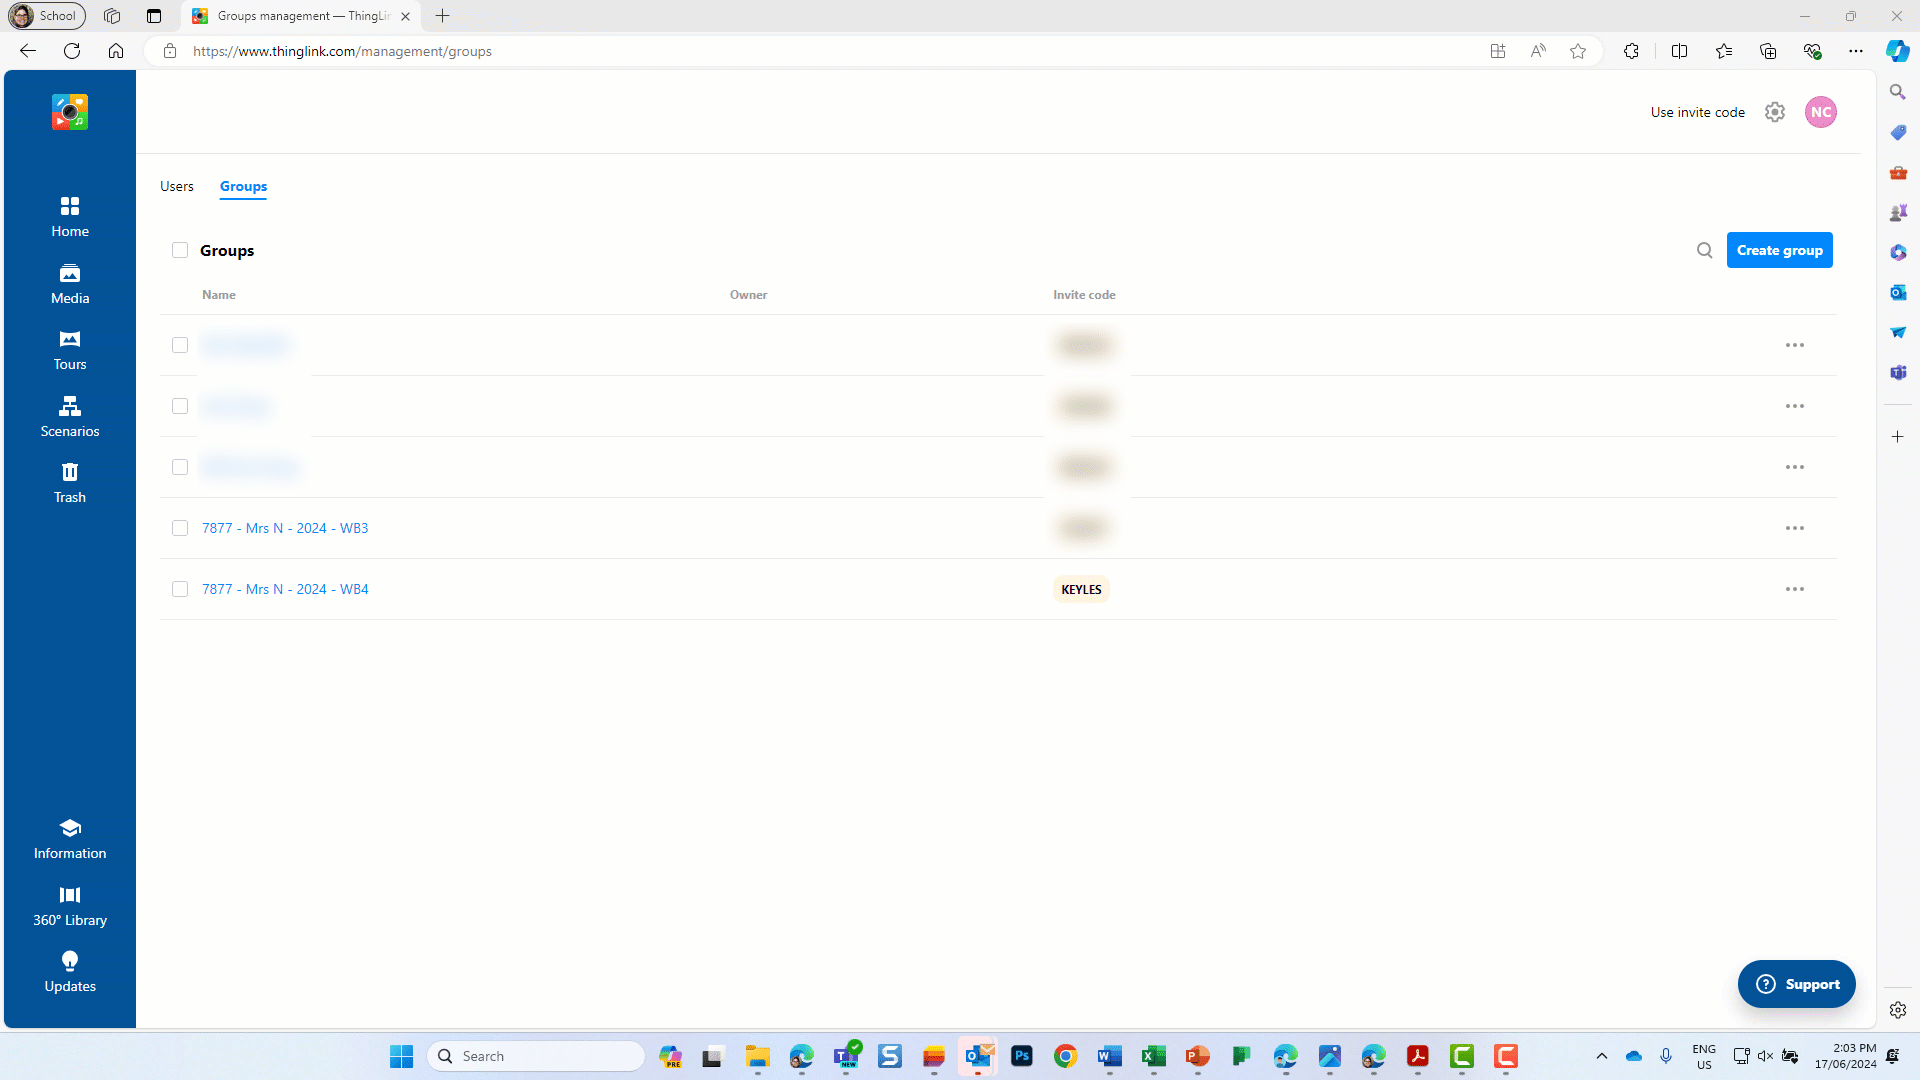
Task: Open the Updates section in sidebar
Action: [70, 972]
